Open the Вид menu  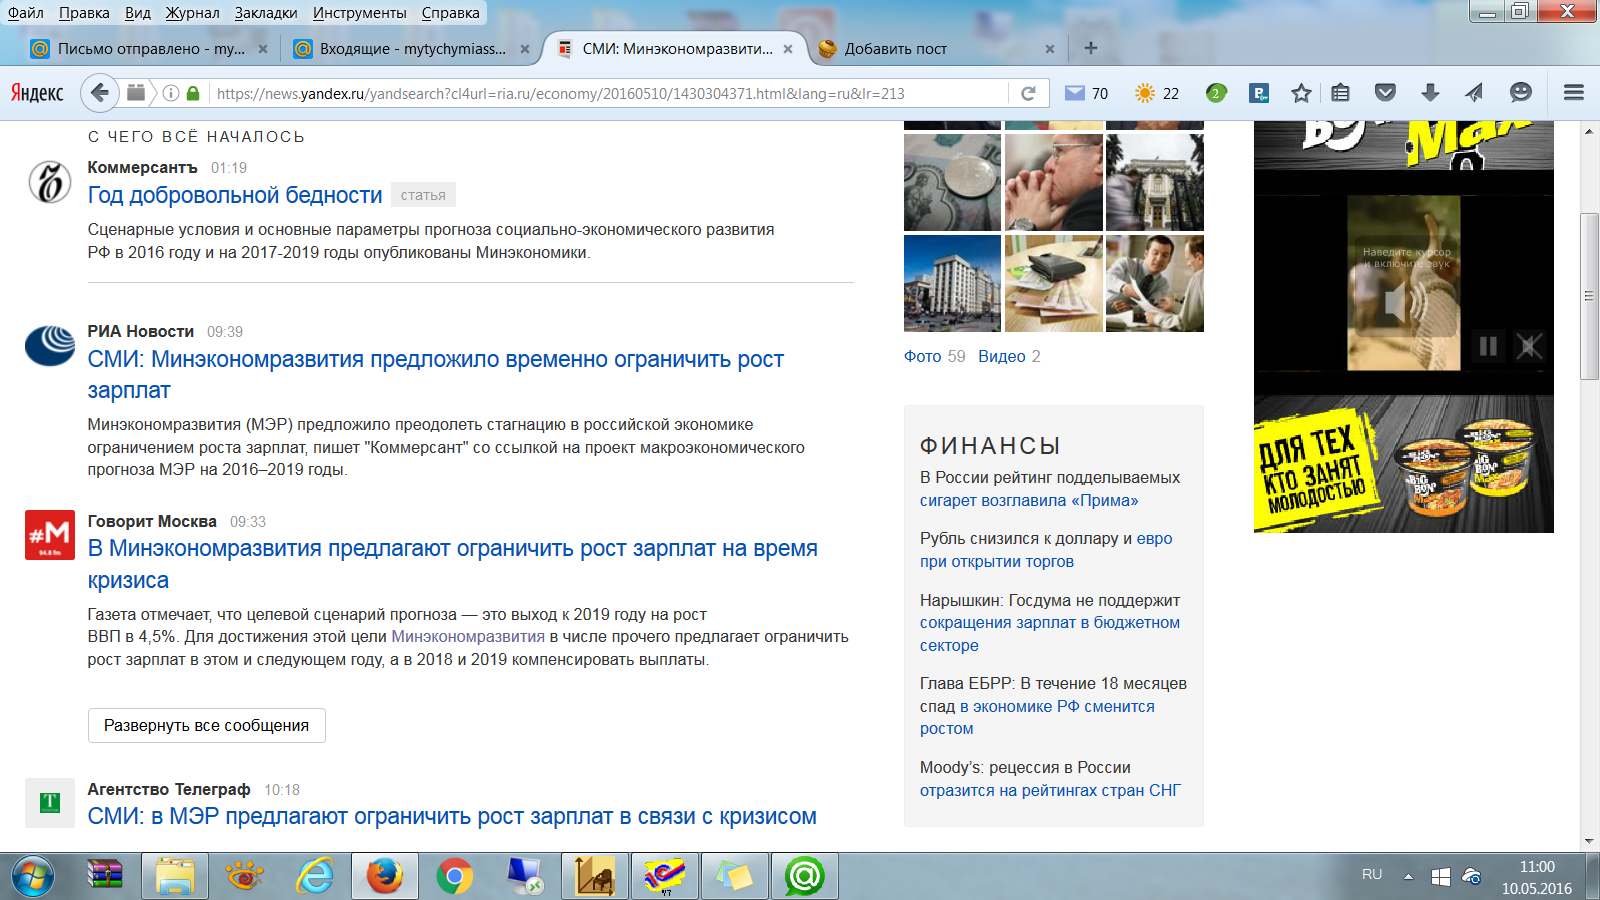coord(138,13)
